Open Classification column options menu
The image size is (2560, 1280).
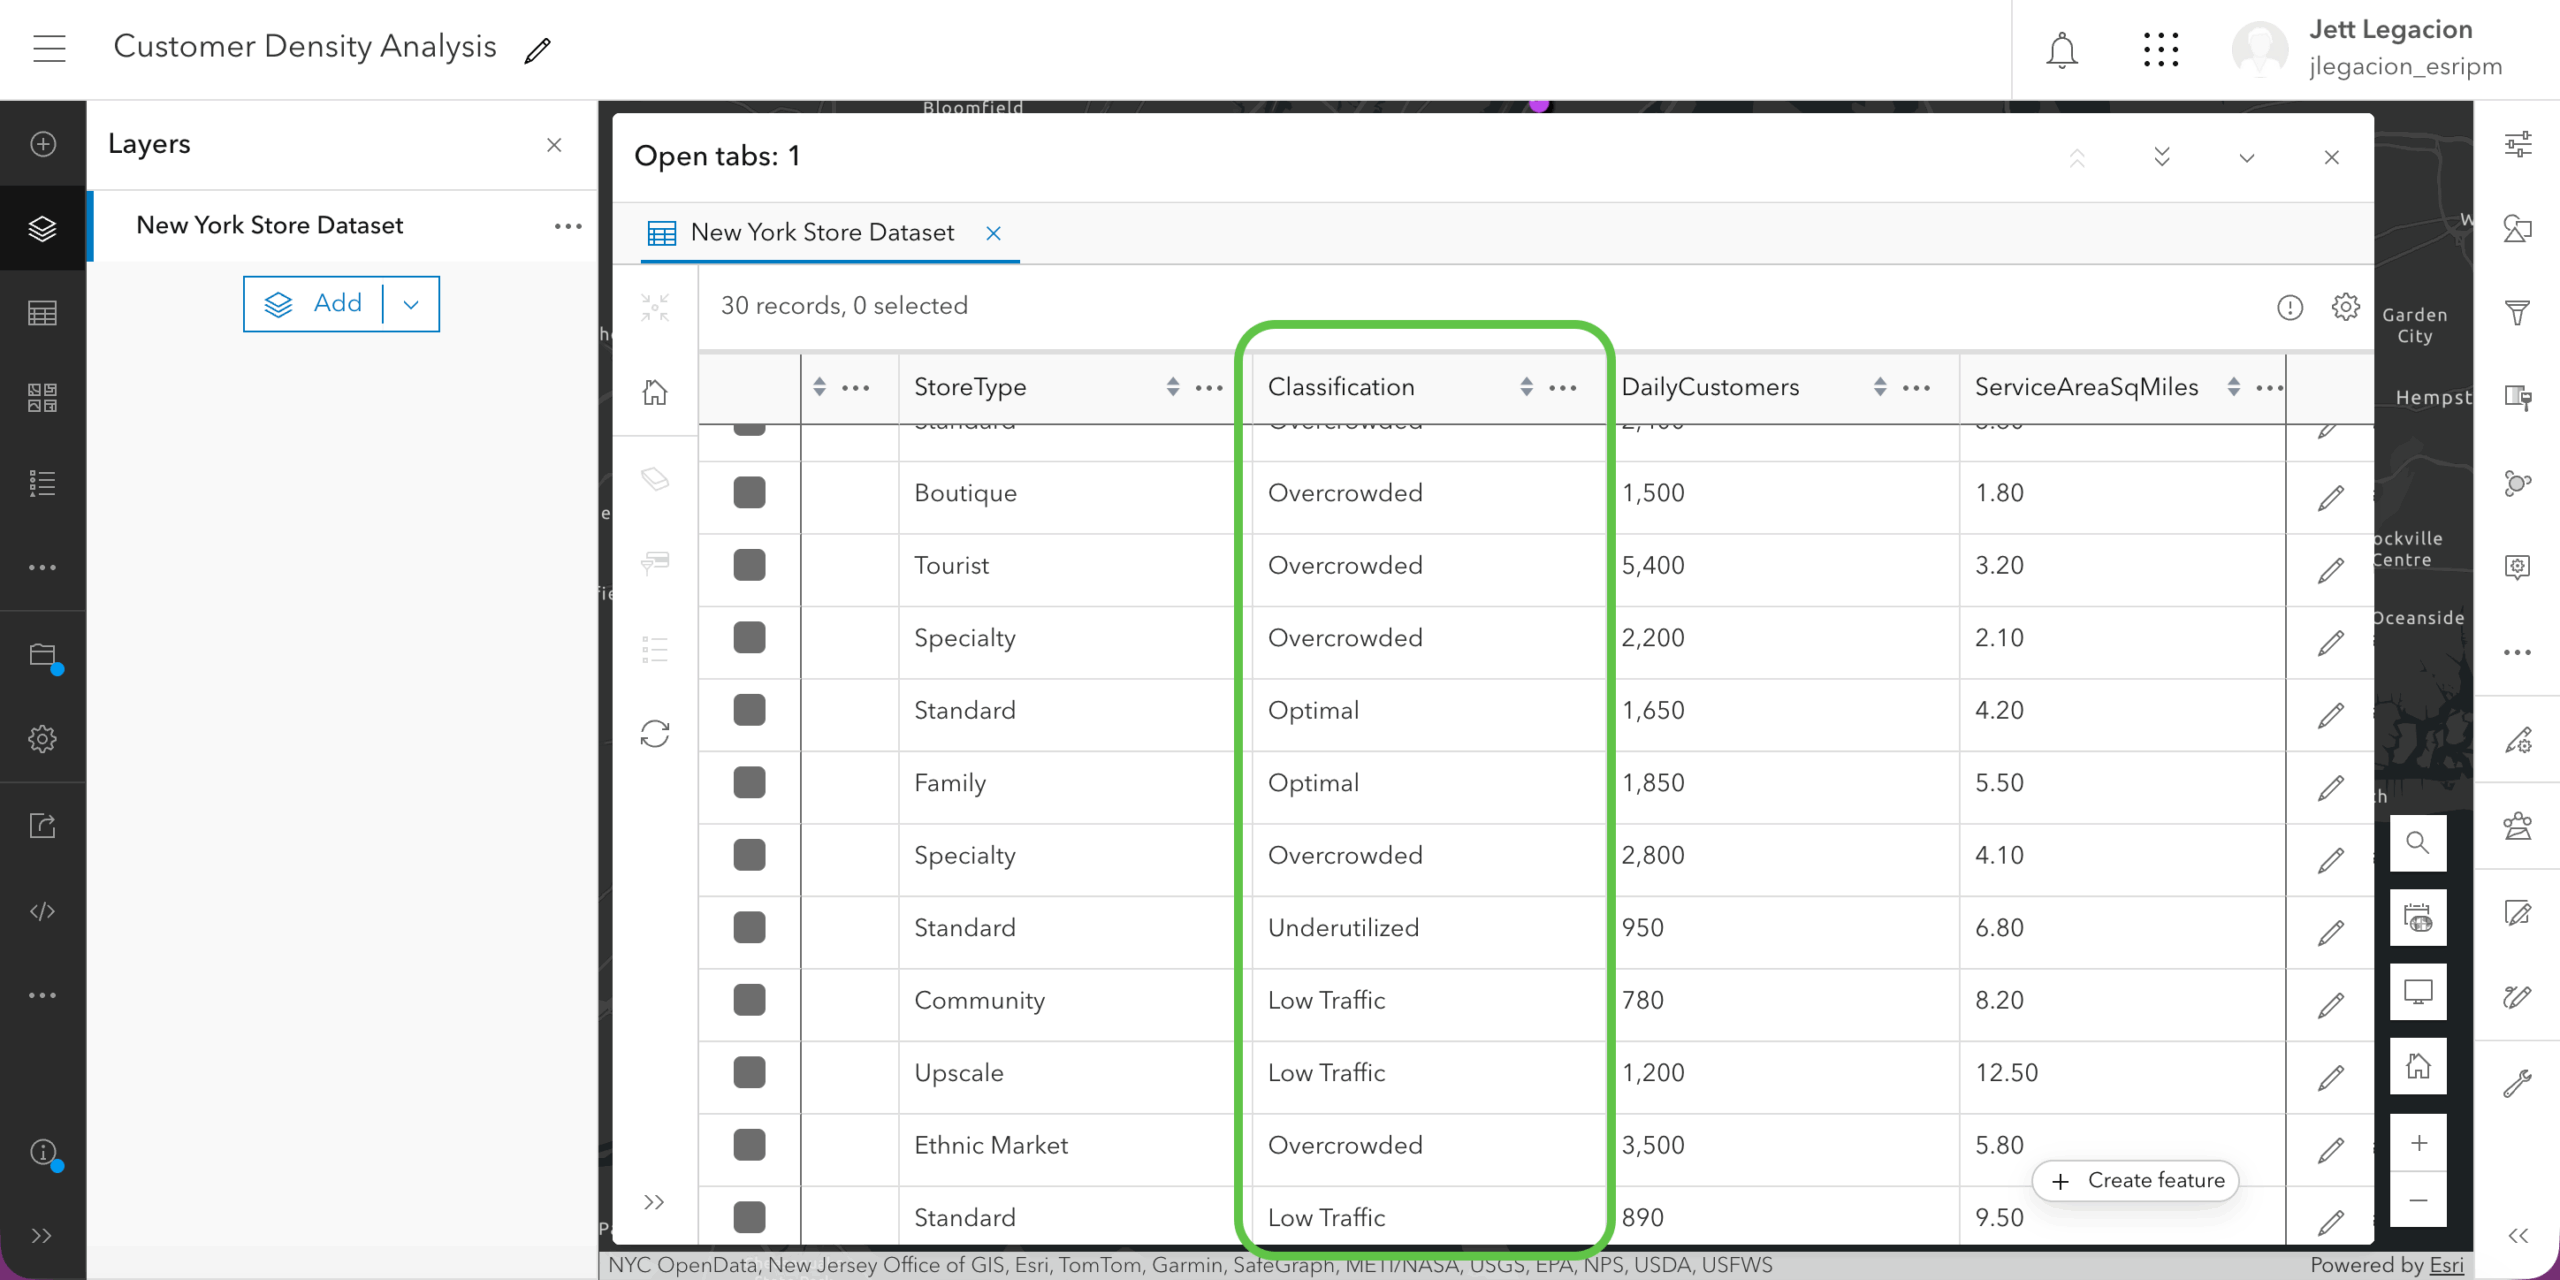coord(1562,388)
